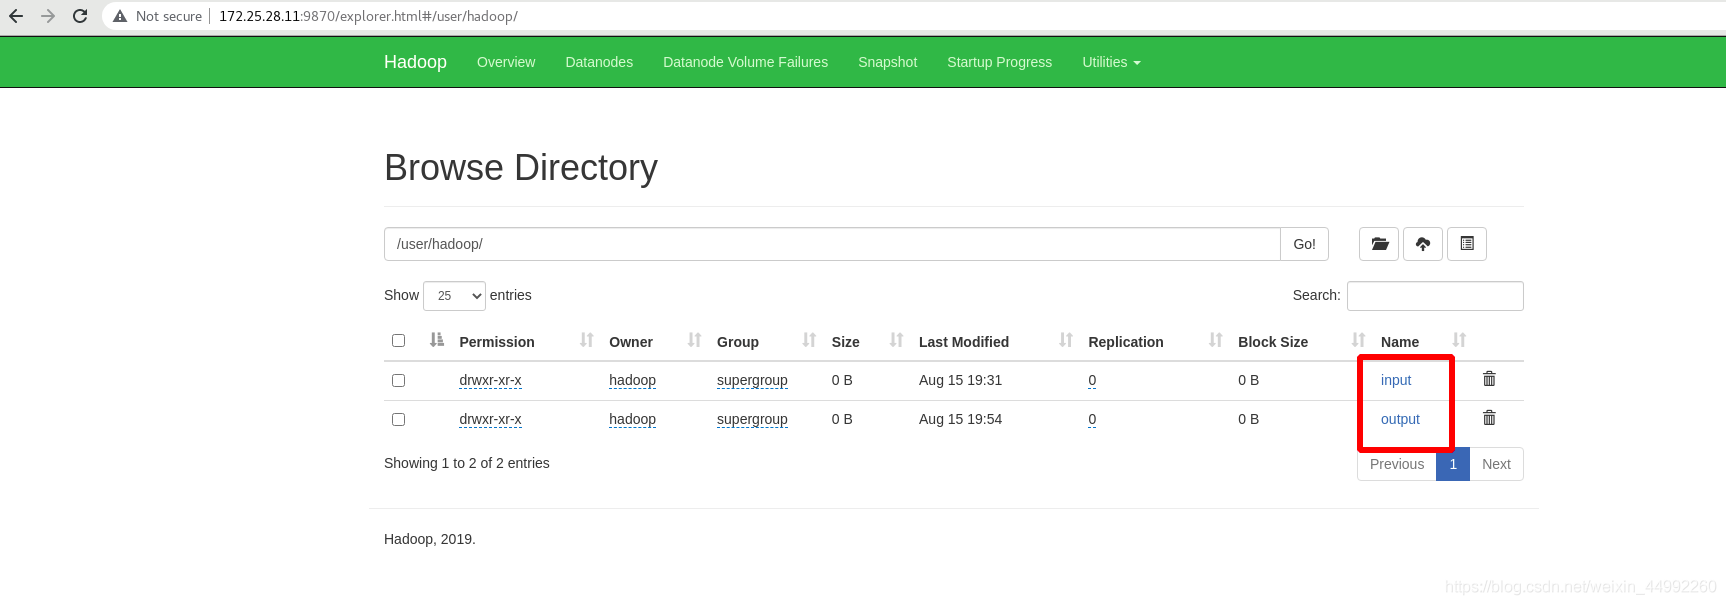Focus the Search input field

pyautogui.click(x=1435, y=296)
